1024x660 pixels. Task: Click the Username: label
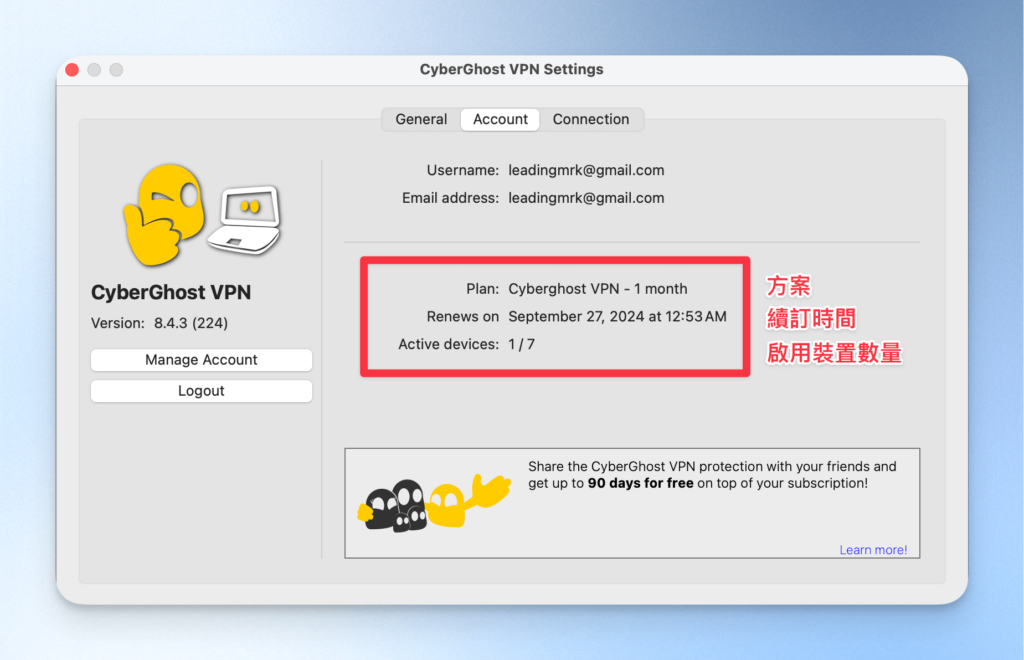tap(462, 170)
